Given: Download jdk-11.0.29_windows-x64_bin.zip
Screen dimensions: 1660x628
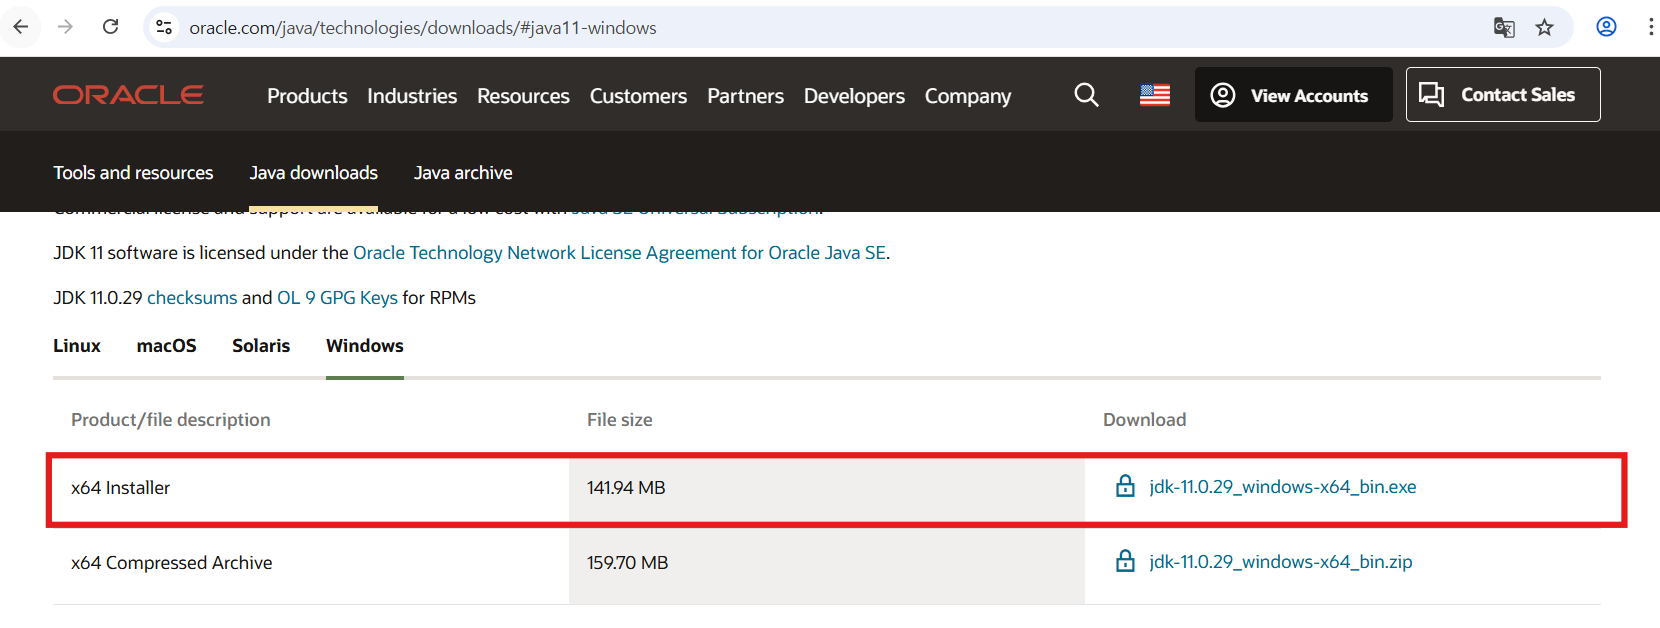Looking at the screenshot, I should coord(1281,562).
